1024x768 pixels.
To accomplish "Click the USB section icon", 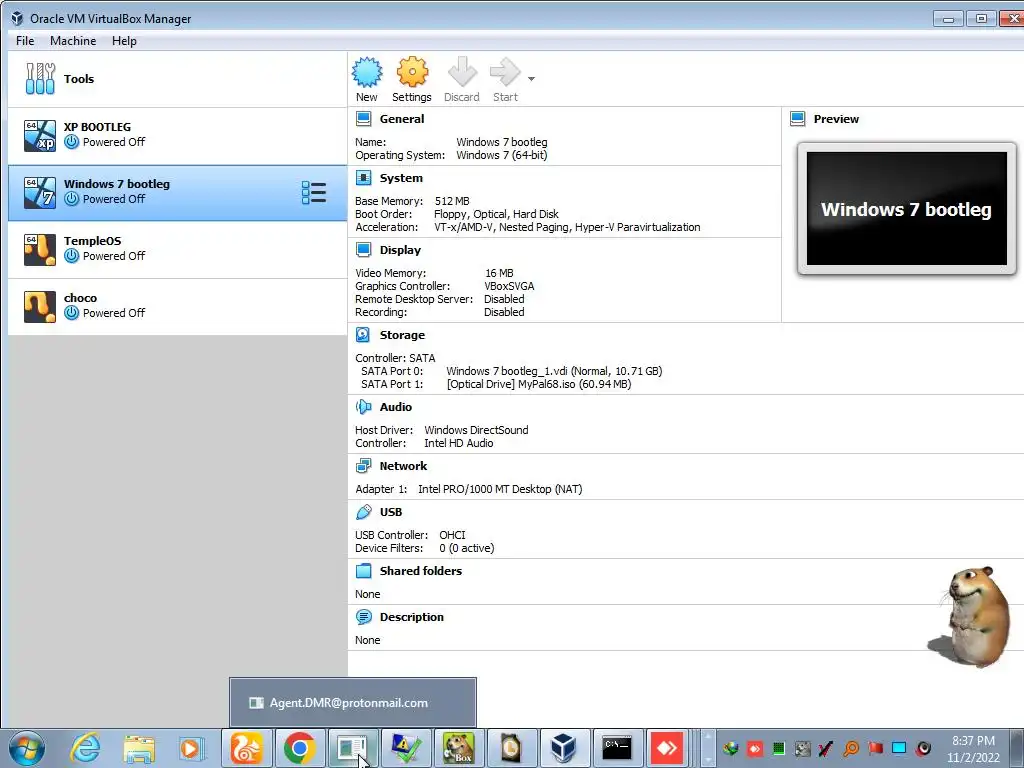I will pos(363,512).
